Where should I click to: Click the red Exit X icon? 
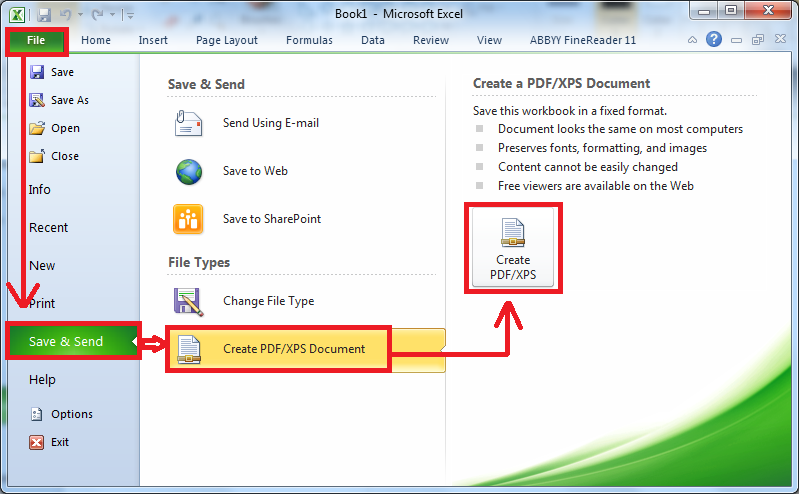[37, 443]
